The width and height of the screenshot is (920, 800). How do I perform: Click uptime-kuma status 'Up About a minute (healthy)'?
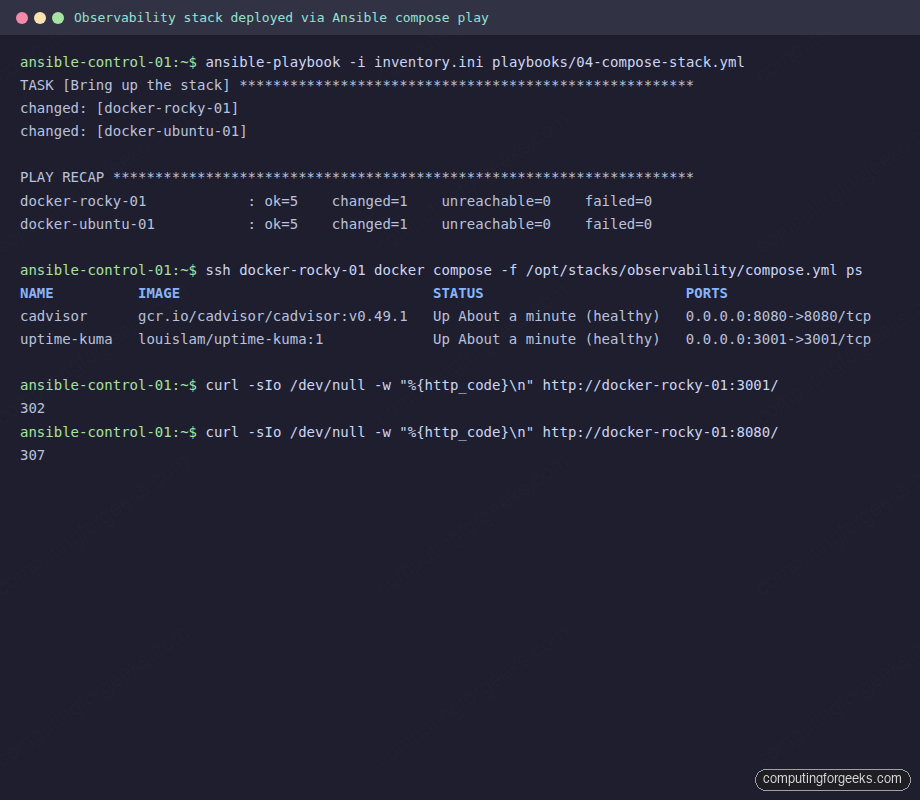[x=546, y=339]
